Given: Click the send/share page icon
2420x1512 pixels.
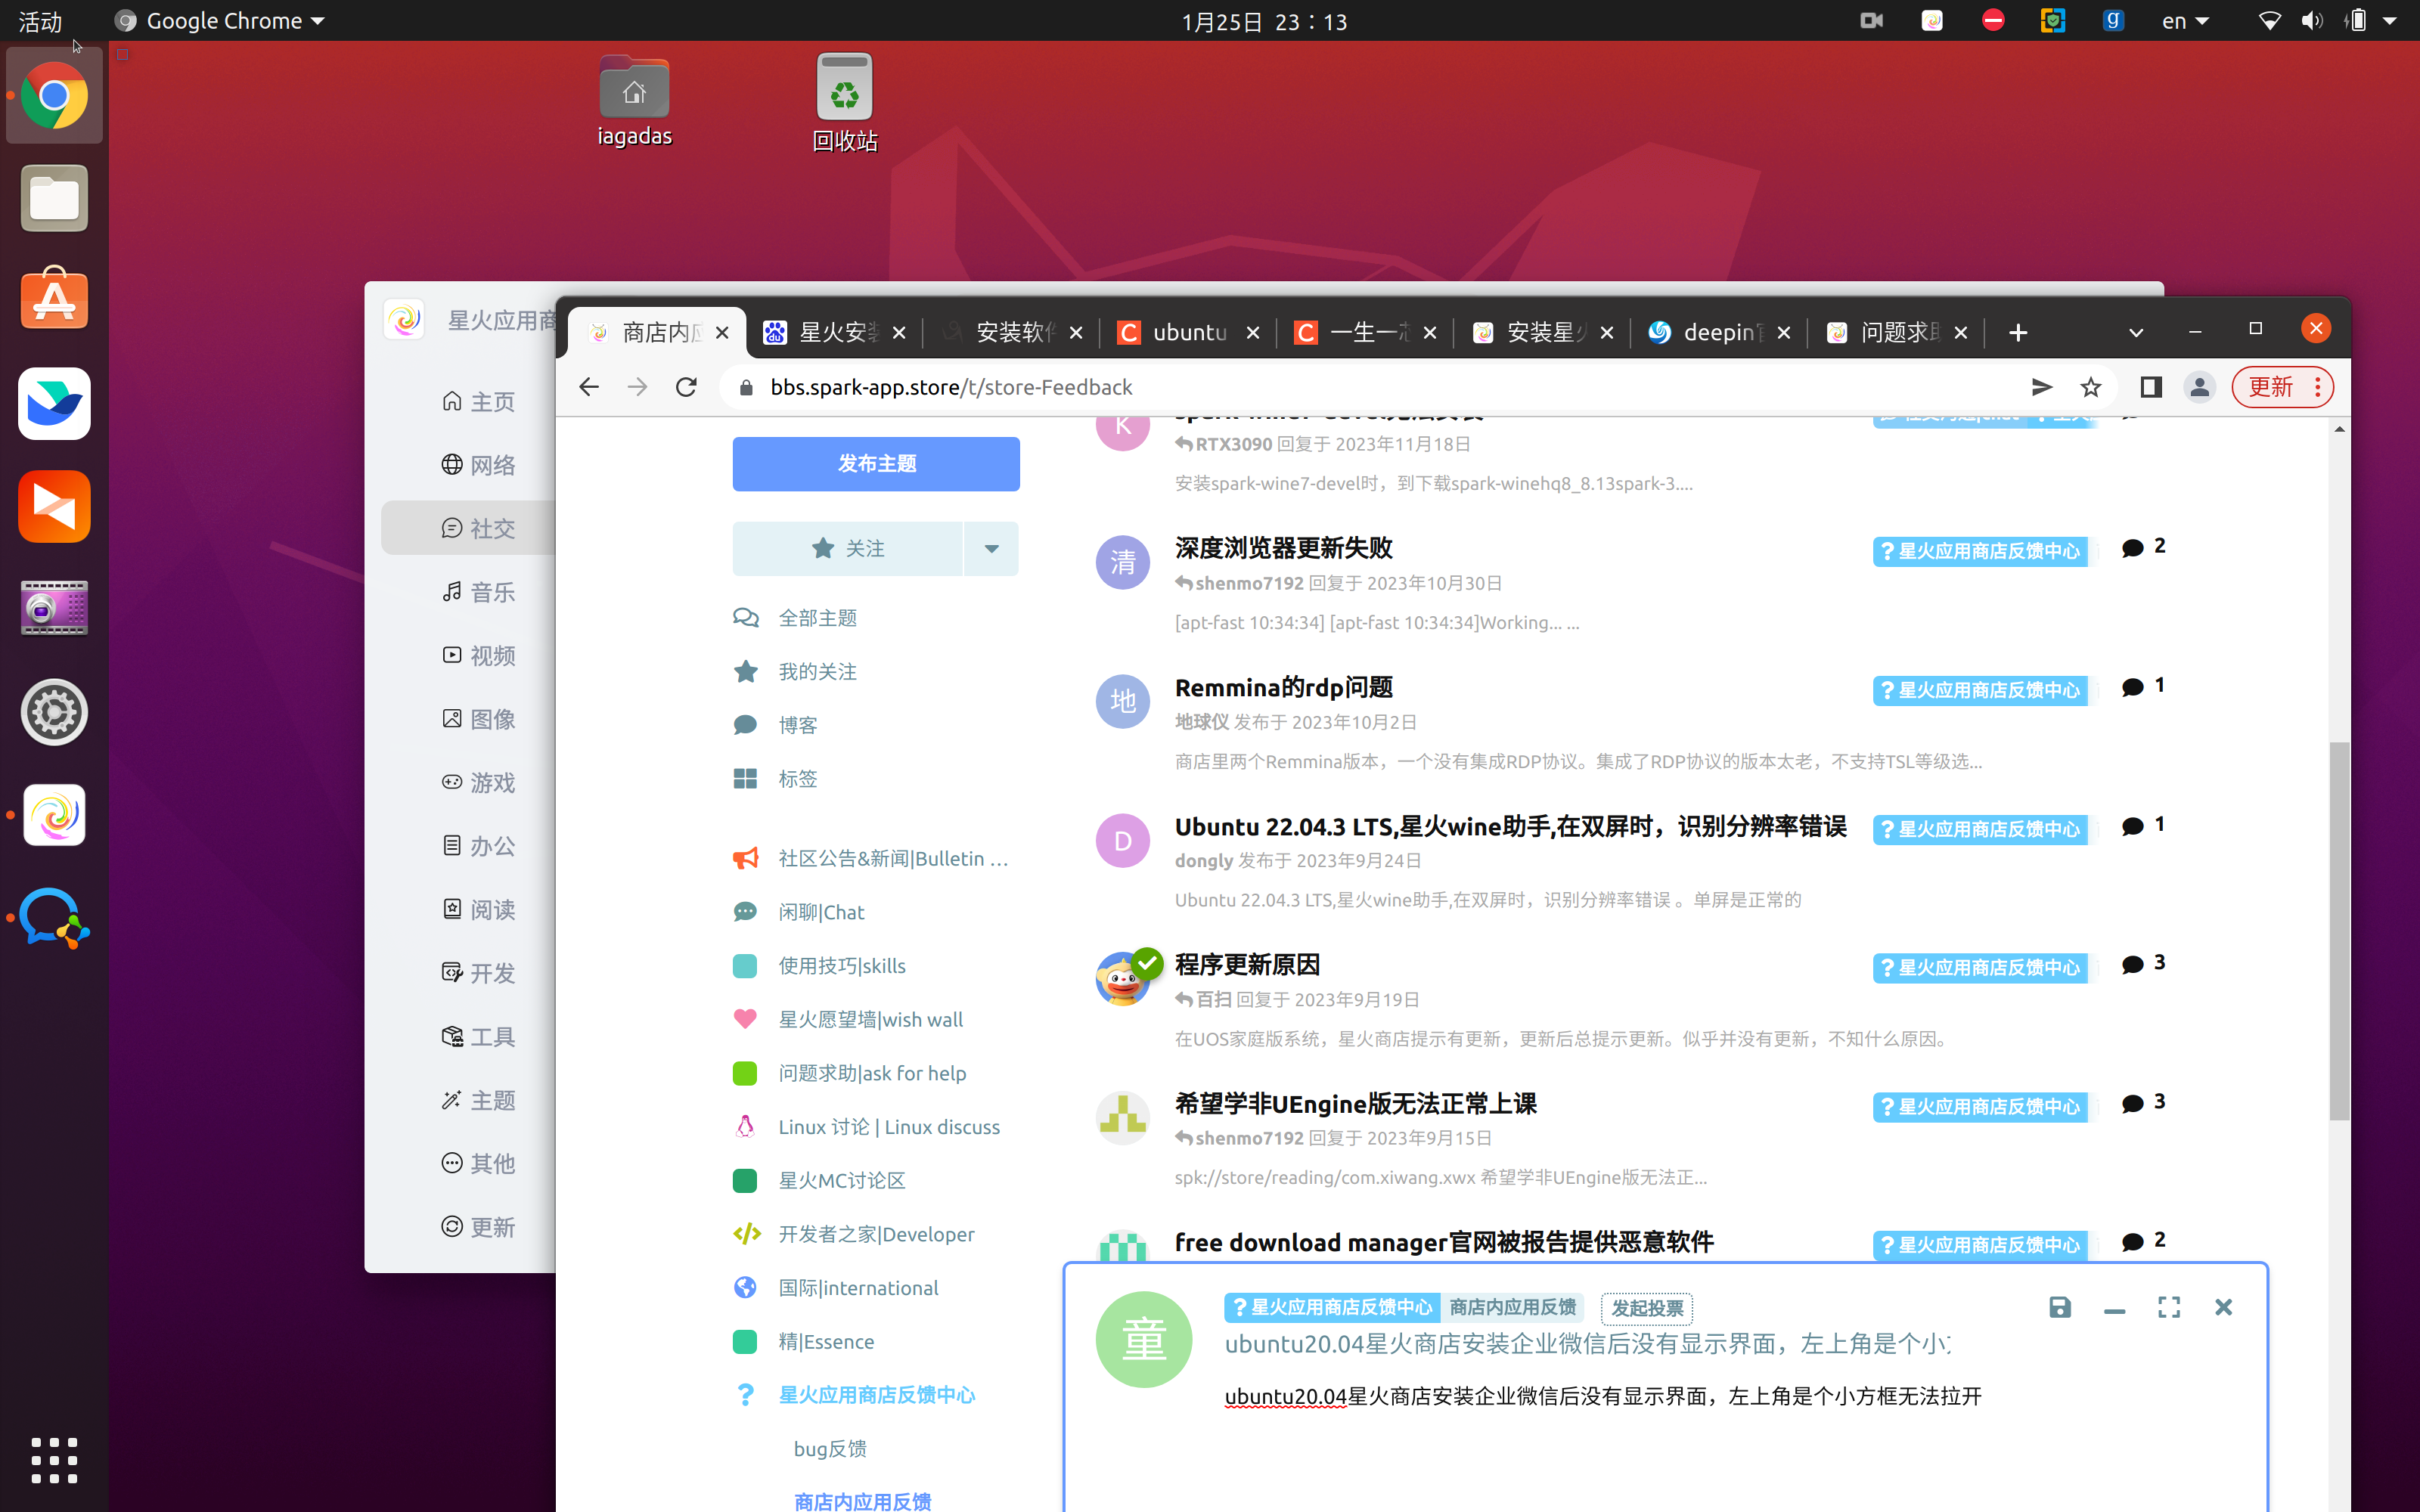Looking at the screenshot, I should click(x=2042, y=387).
